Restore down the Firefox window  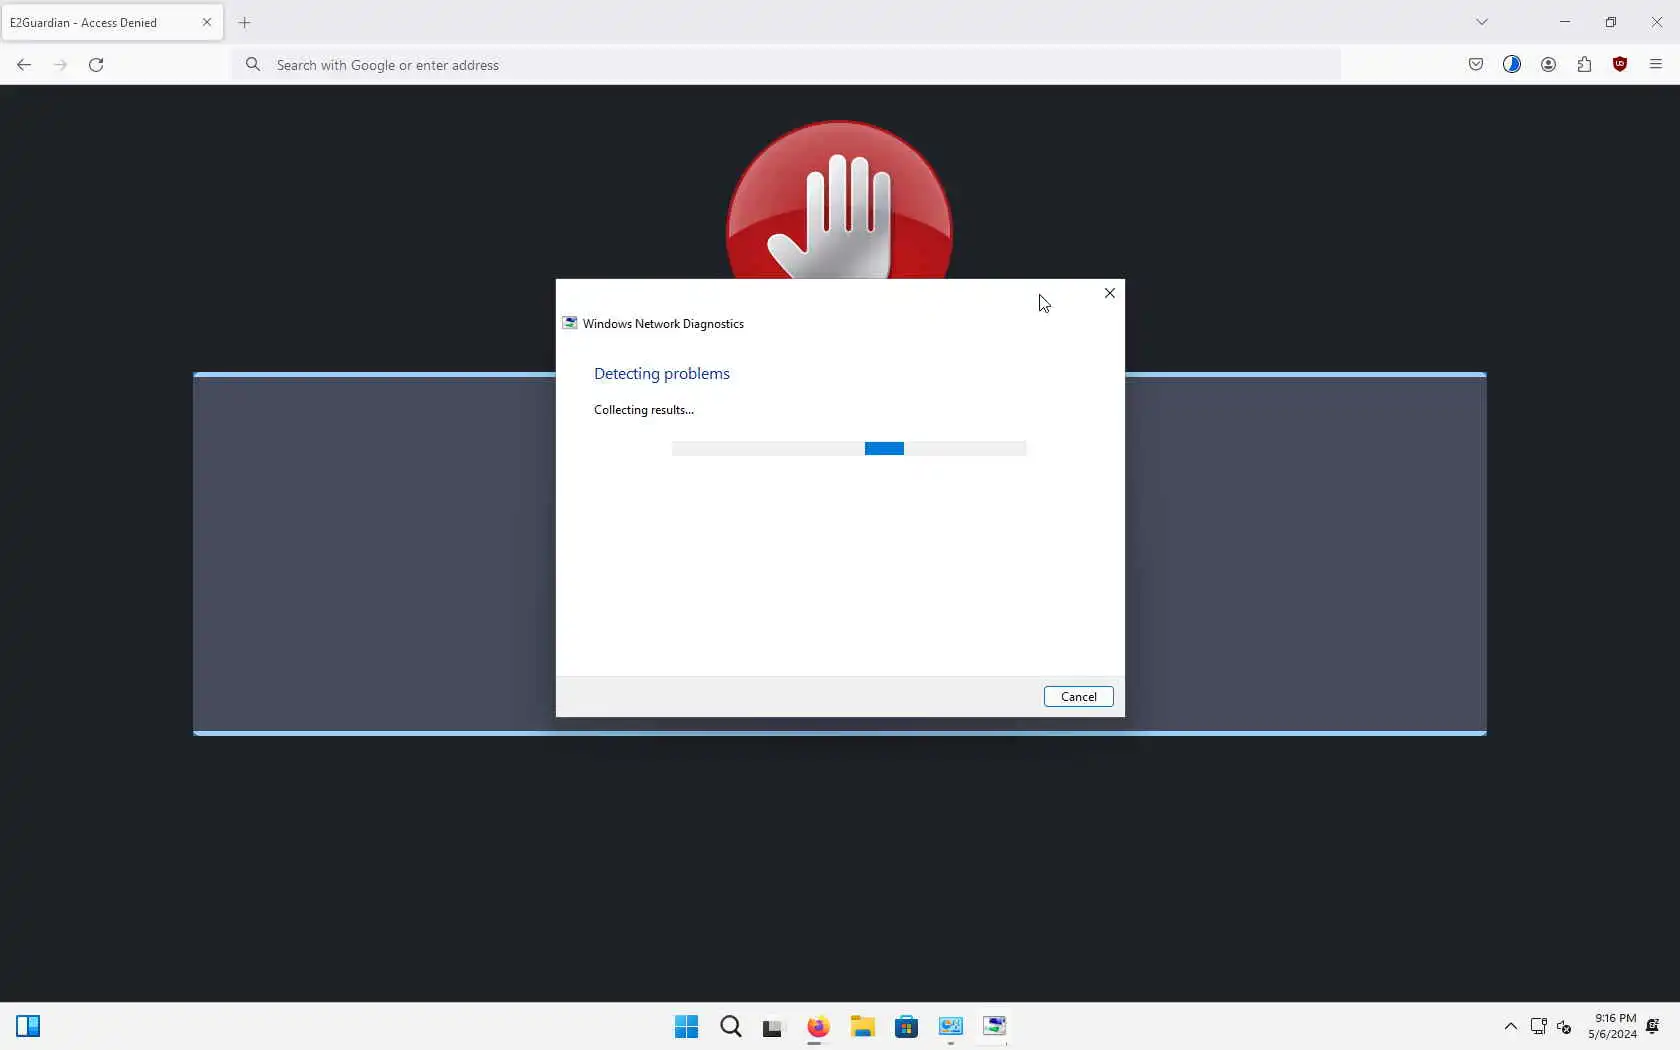tap(1611, 22)
